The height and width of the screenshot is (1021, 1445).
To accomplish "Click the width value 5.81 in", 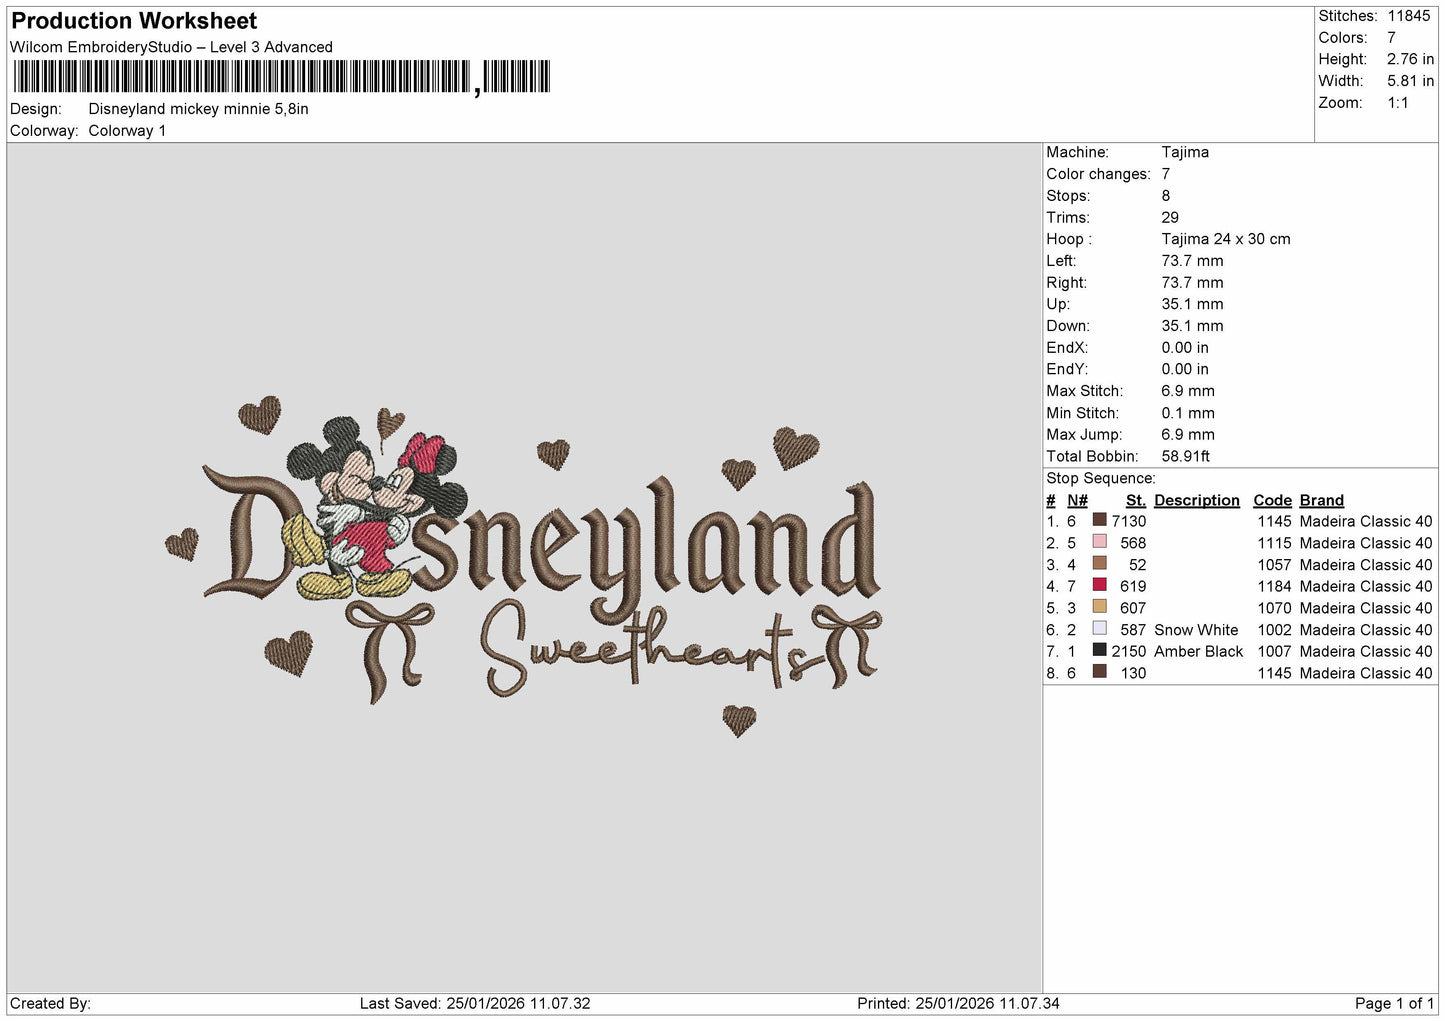I will pos(1410,81).
